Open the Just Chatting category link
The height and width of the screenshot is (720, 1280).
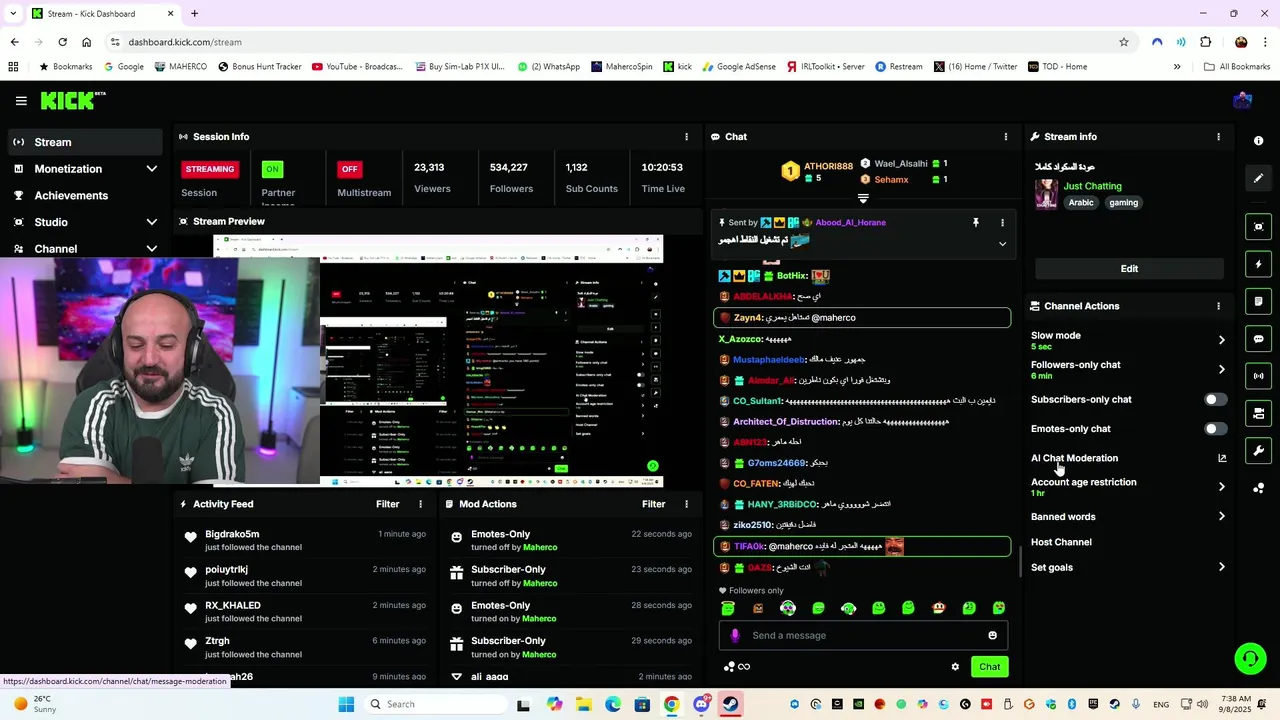[1092, 186]
